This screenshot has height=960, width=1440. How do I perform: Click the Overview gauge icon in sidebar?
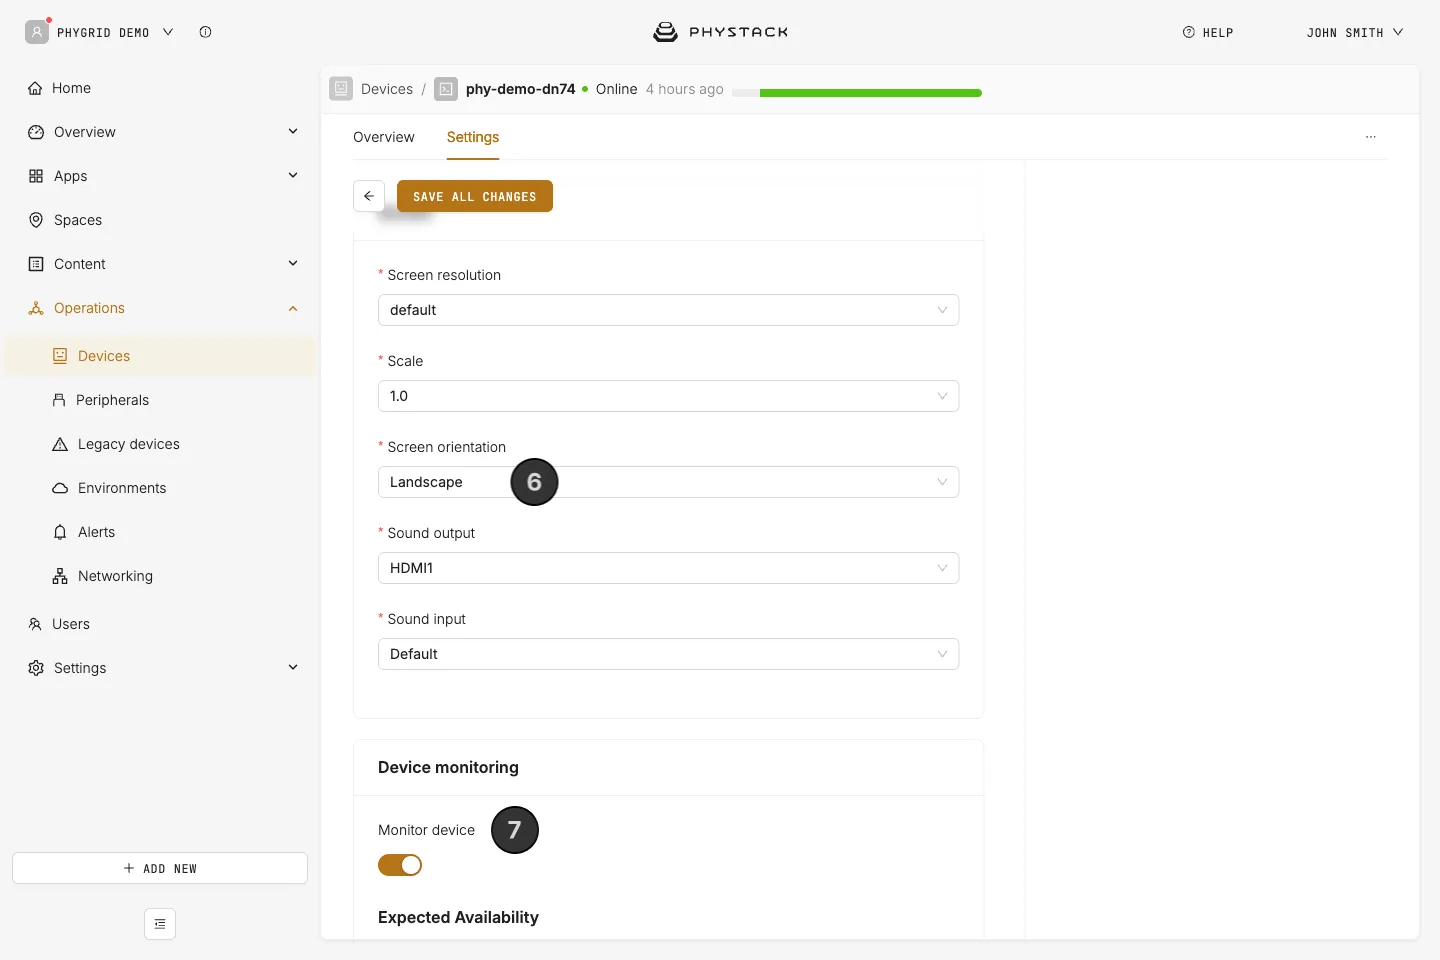(x=36, y=132)
